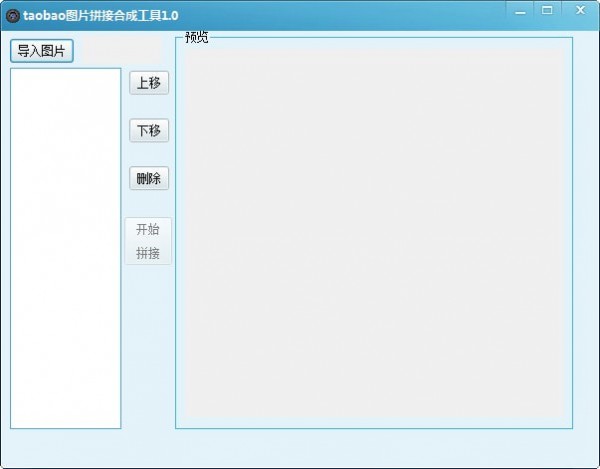Select the 预览 group label

click(x=197, y=38)
